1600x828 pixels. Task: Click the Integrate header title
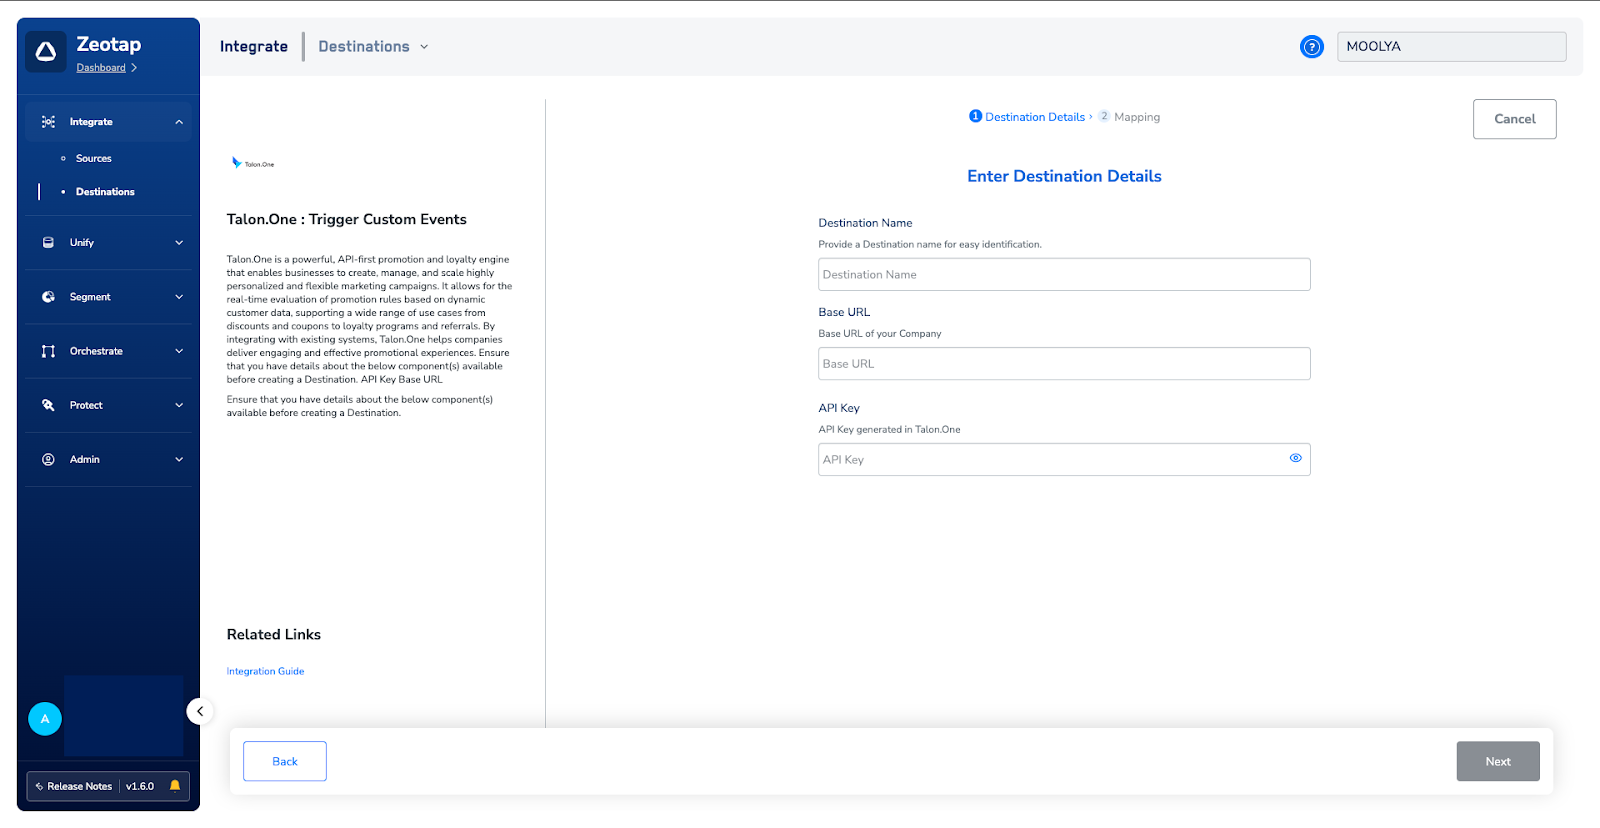(x=254, y=47)
